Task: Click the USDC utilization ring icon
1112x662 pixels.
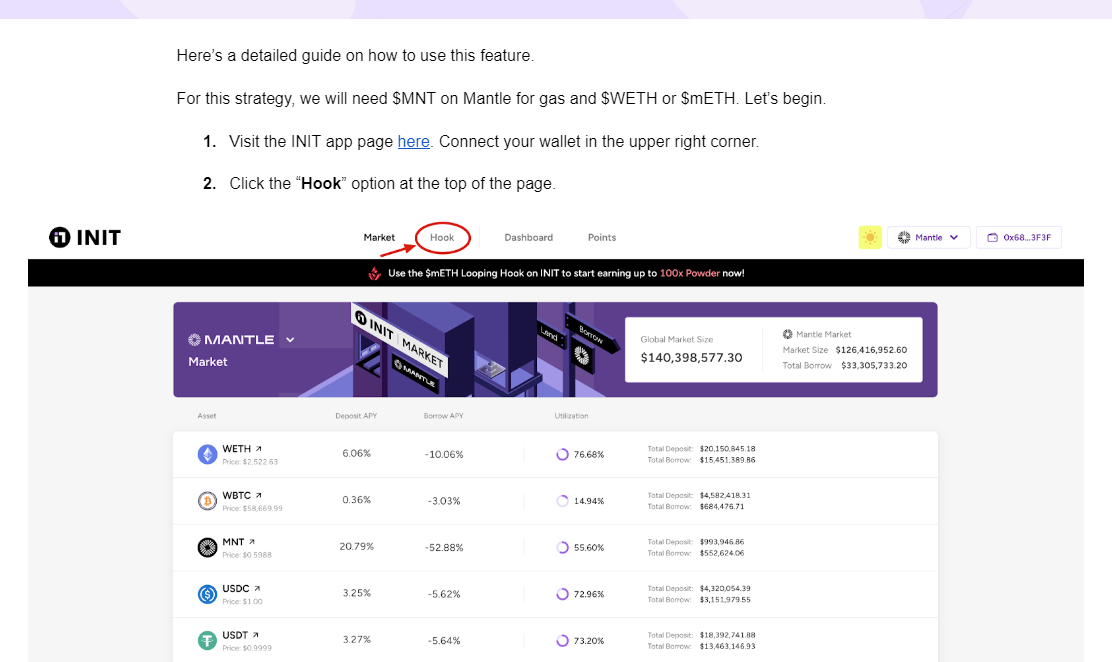Action: click(x=562, y=594)
